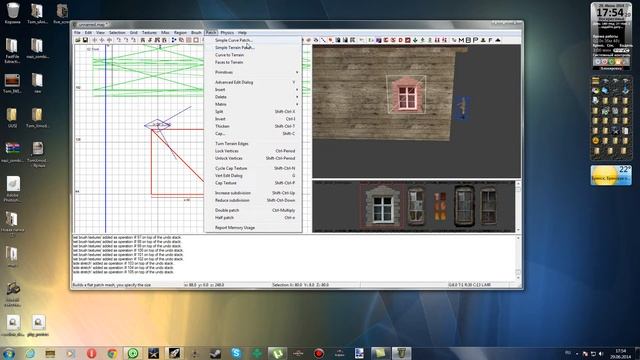
Task: Pick the stone-framed window texture thumbnail
Action: (382, 205)
